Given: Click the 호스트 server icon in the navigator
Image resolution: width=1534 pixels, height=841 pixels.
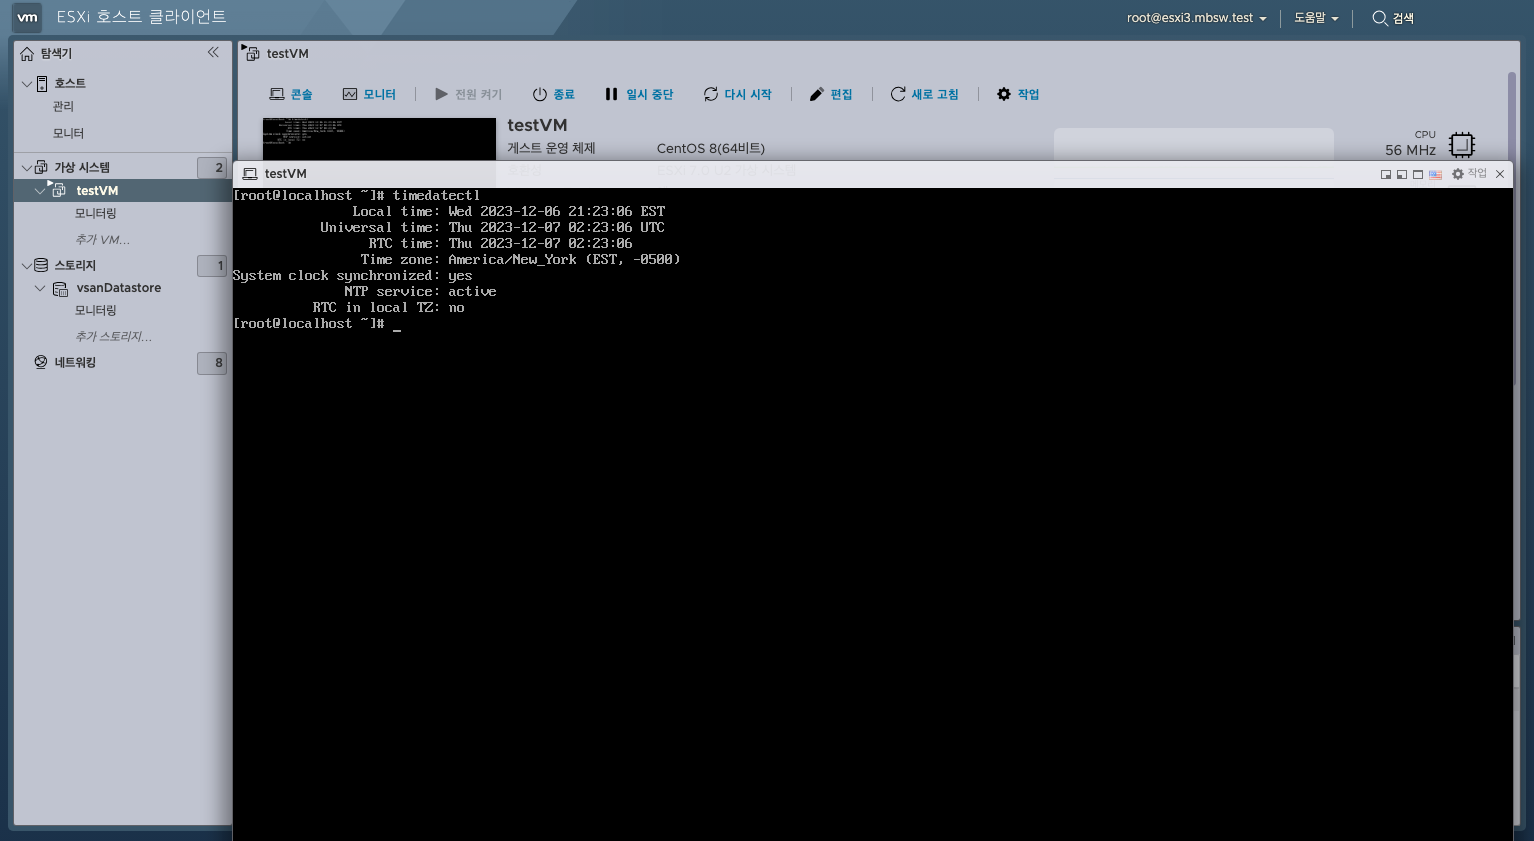Looking at the screenshot, I should pos(42,83).
